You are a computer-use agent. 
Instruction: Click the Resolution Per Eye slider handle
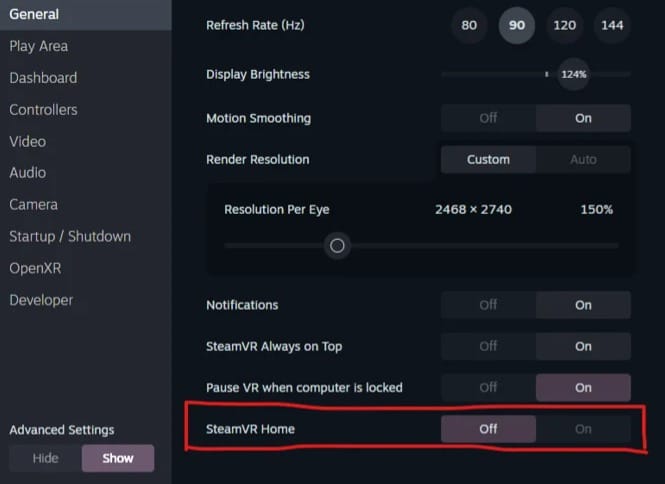pyautogui.click(x=338, y=246)
